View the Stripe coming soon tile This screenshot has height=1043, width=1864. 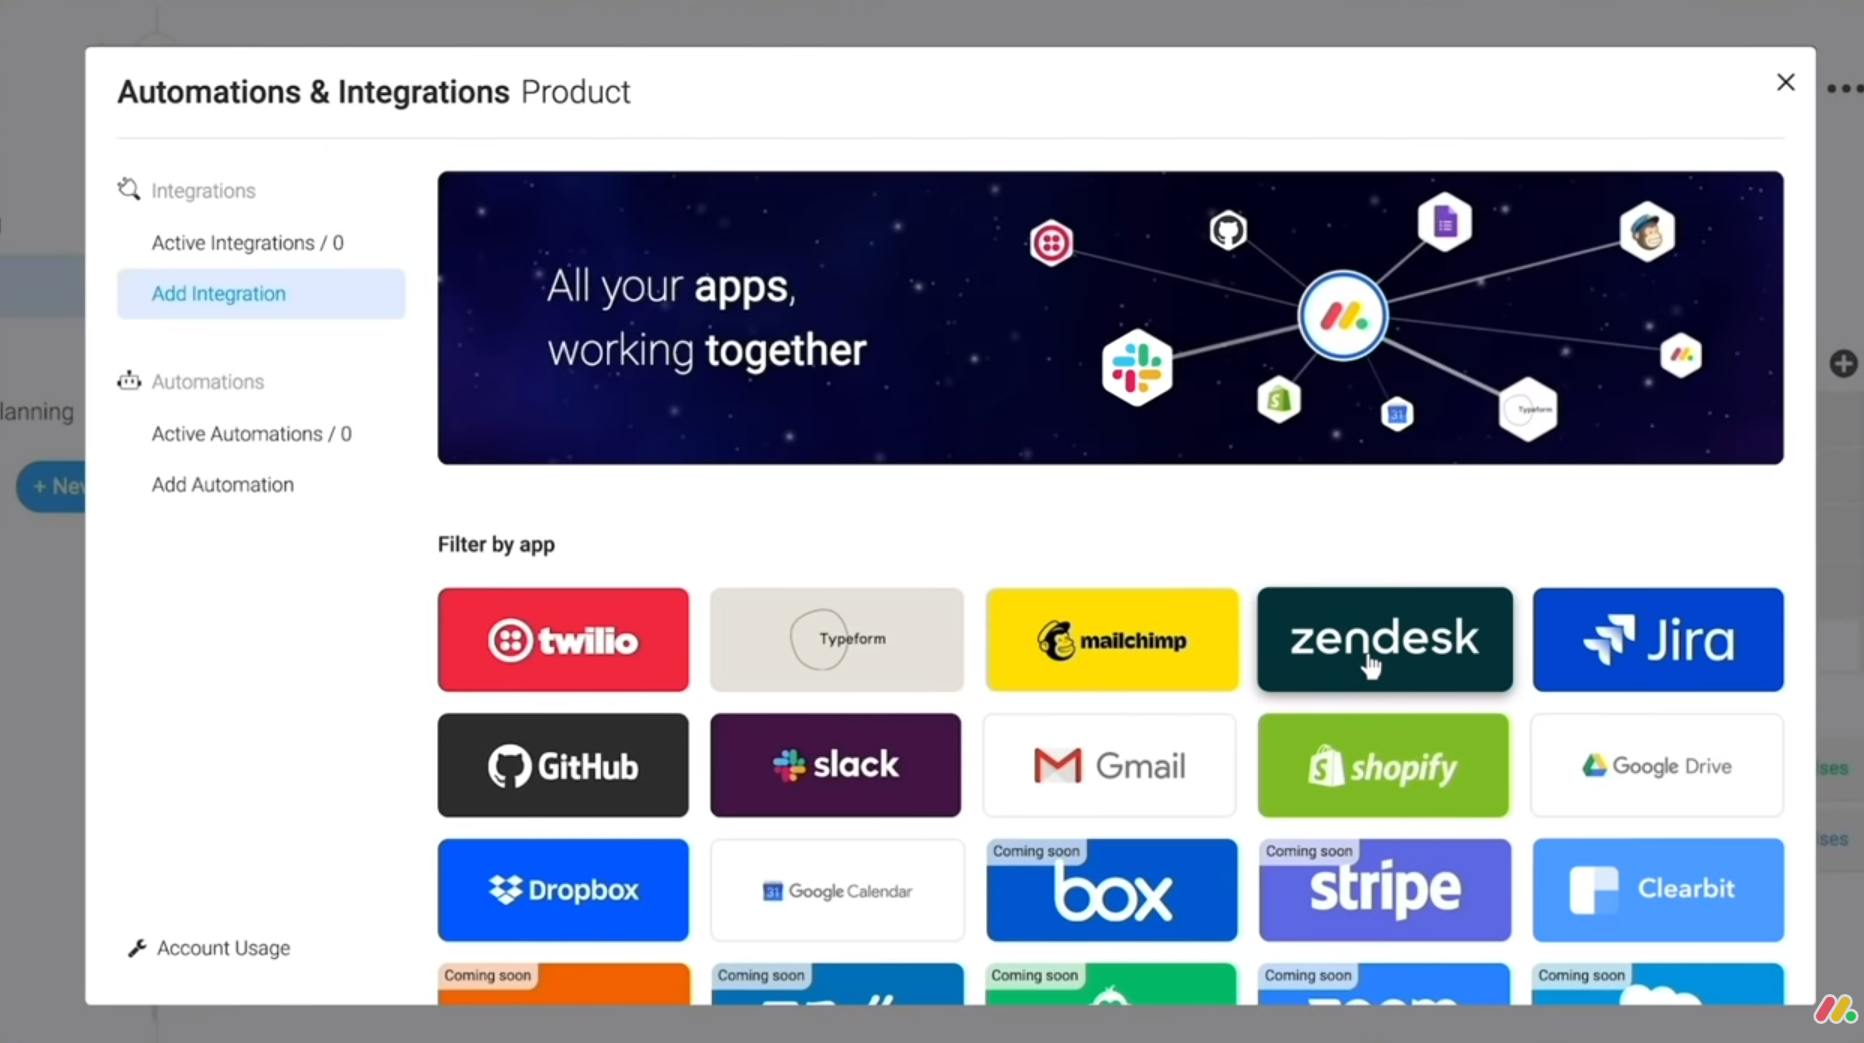point(1383,890)
